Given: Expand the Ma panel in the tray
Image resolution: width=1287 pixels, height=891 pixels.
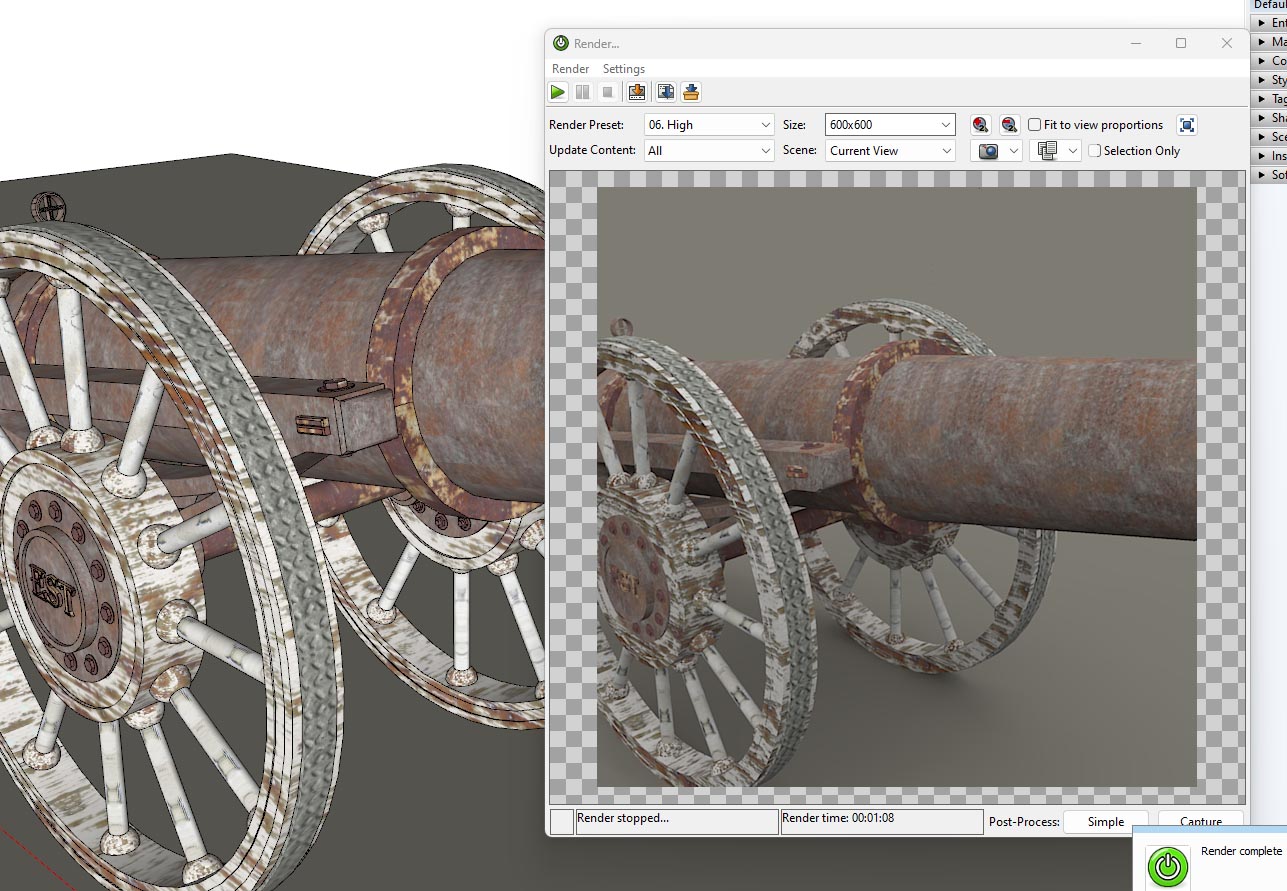Looking at the screenshot, I should tap(1268, 42).
